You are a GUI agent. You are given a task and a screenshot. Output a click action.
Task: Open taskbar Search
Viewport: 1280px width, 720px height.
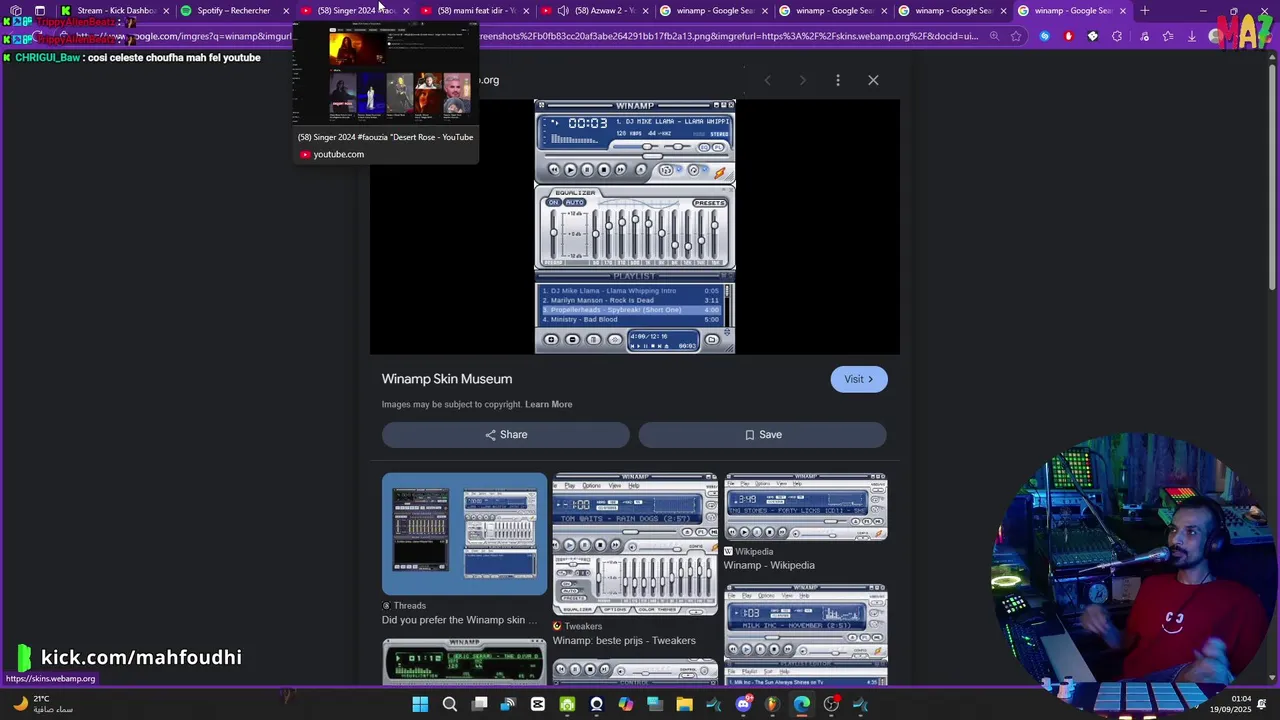[450, 704]
